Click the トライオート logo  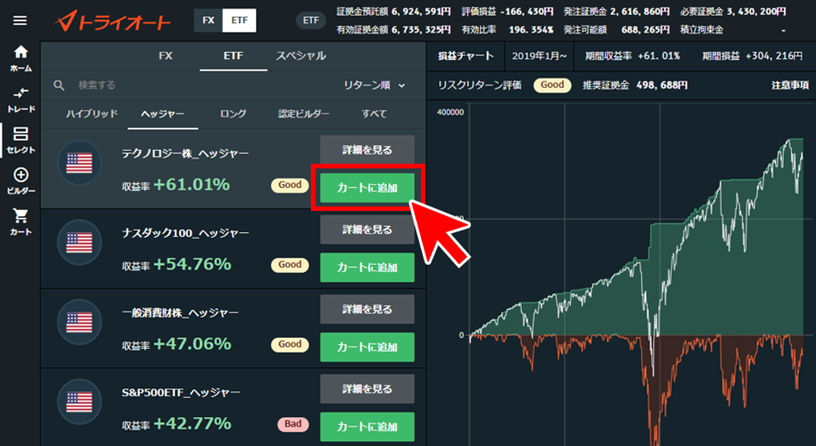[112, 21]
